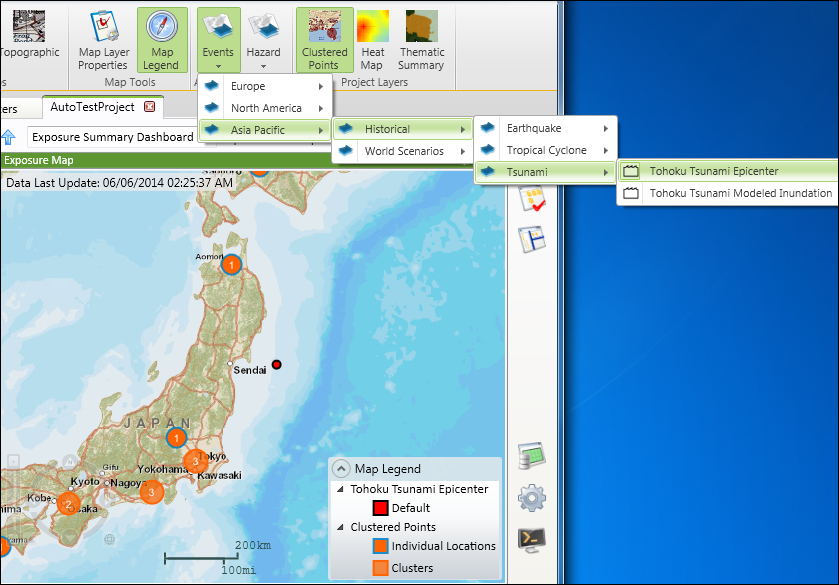Choose Tohoku Tsunami Modeled Inundation
The width and height of the screenshot is (839, 585).
[x=740, y=193]
